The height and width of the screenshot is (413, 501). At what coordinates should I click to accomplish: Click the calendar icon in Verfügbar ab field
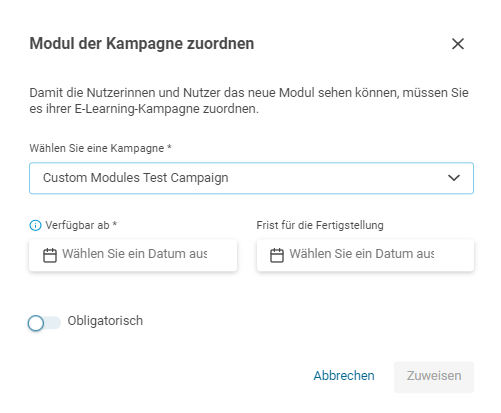50,256
